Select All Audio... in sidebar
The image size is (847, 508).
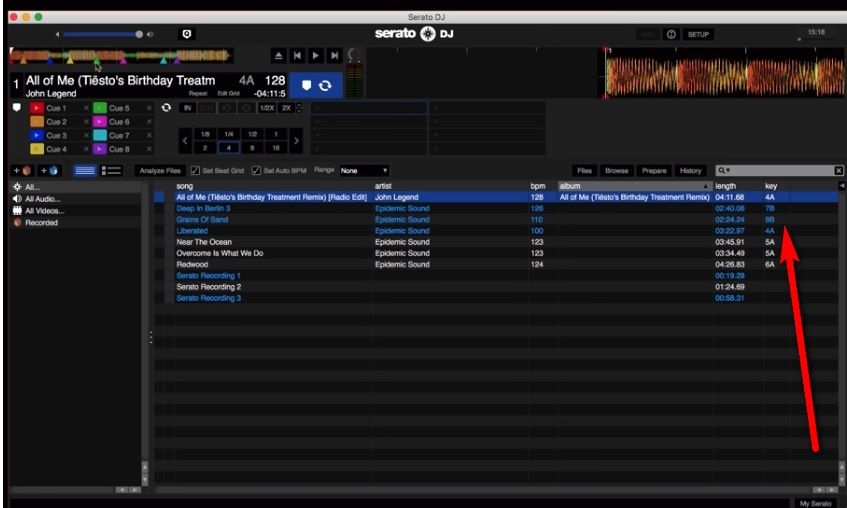(x=76, y=199)
